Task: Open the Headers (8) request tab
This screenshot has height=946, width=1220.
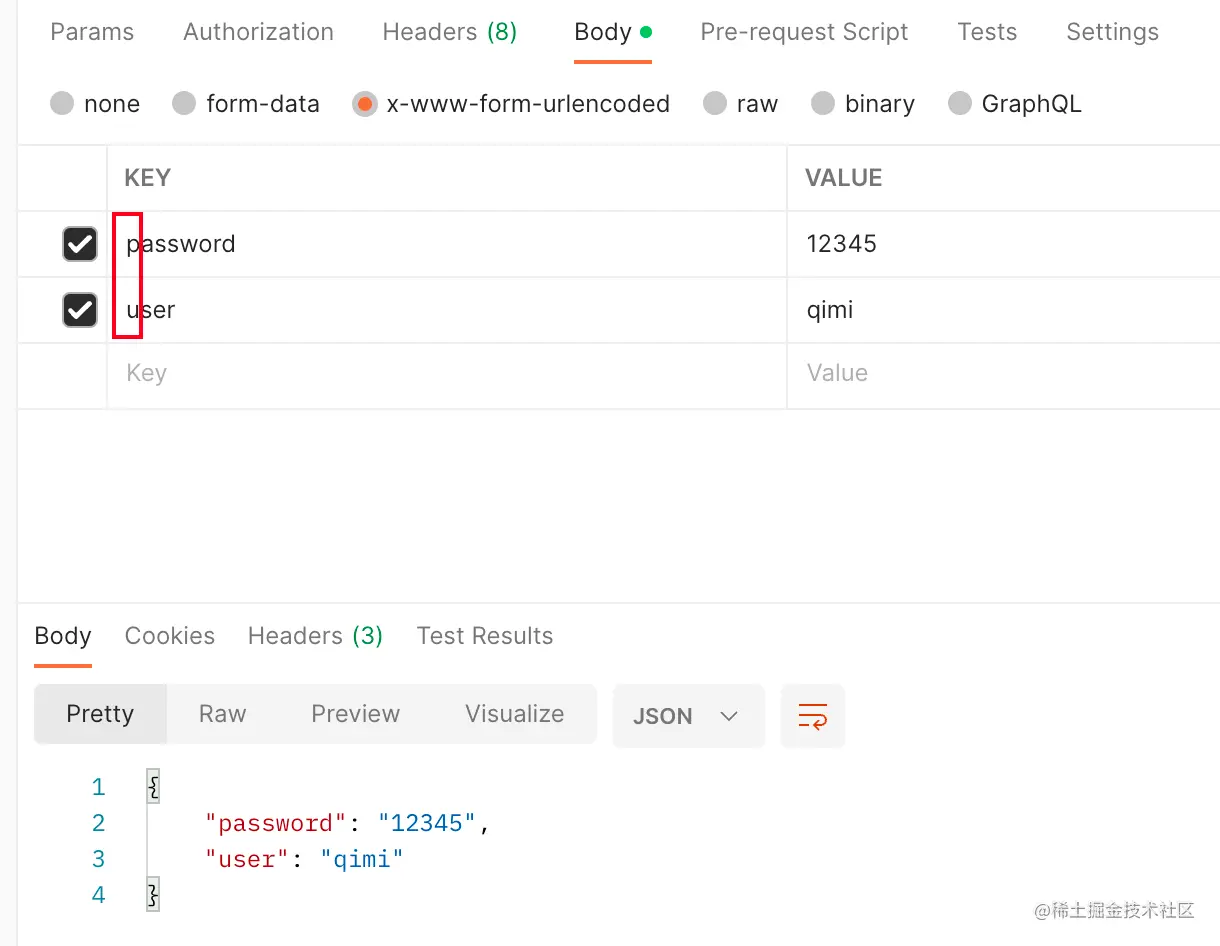Action: pos(450,32)
